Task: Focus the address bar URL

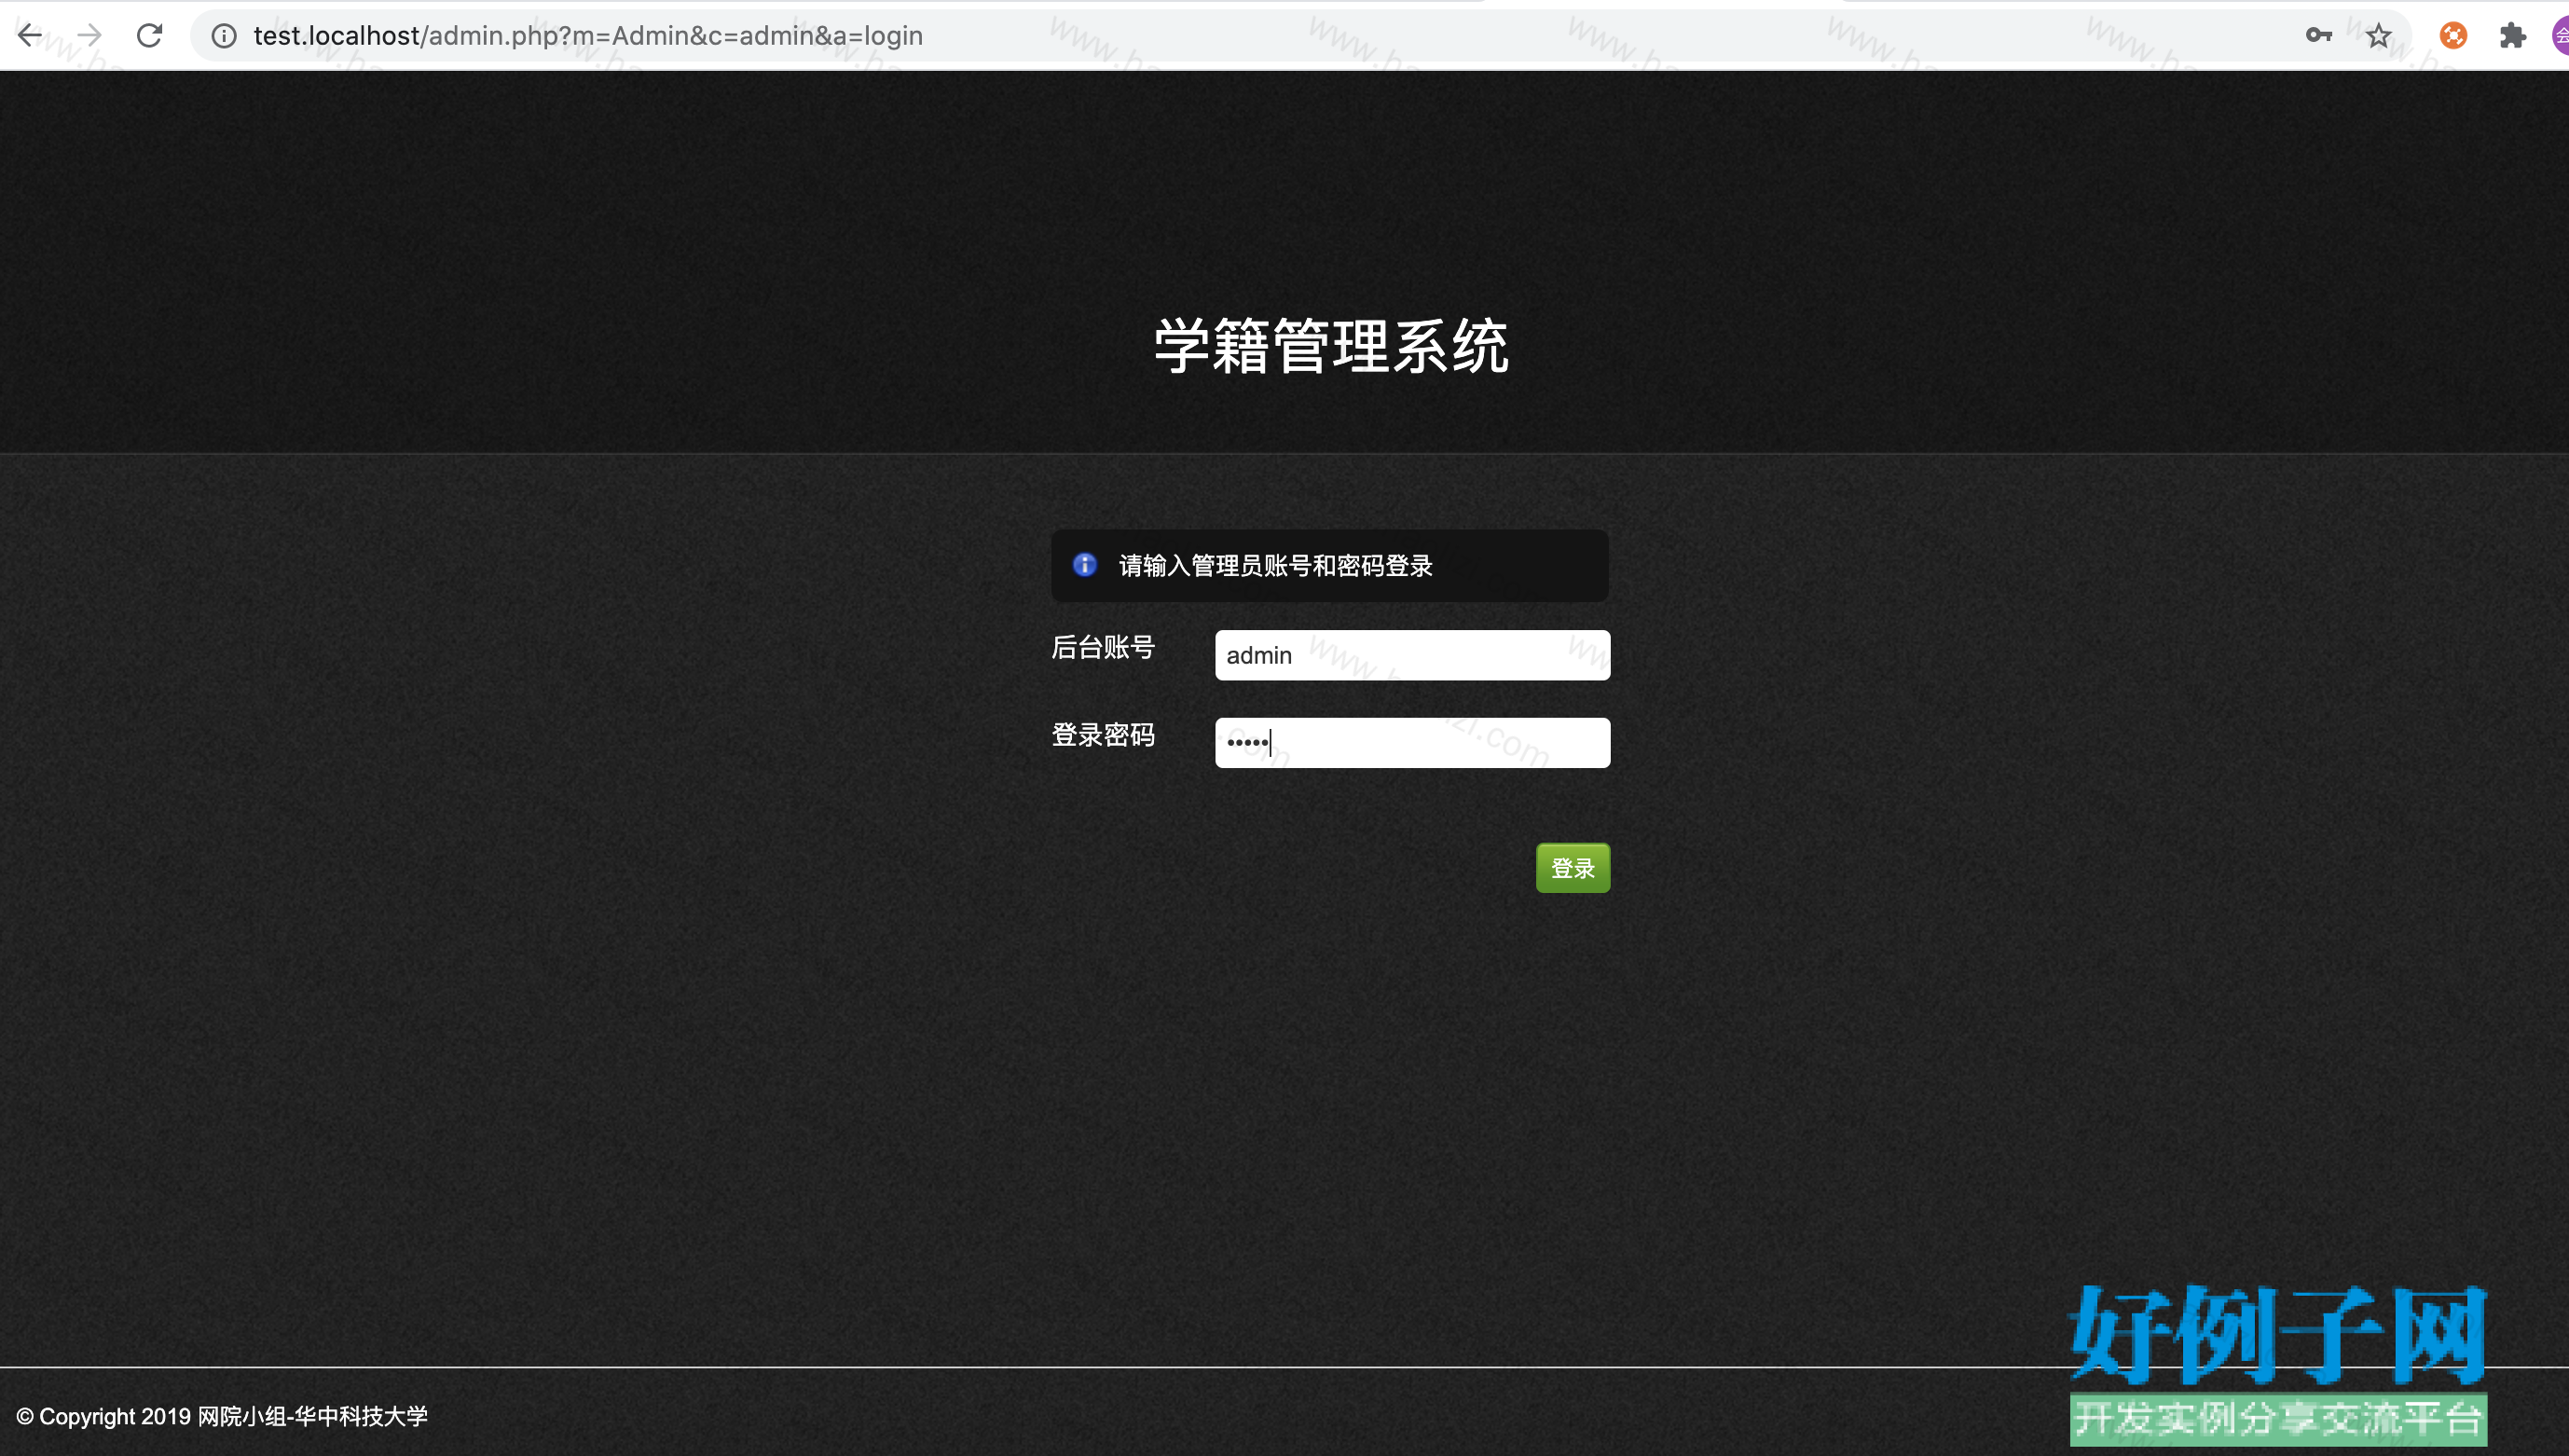Action: click(588, 36)
